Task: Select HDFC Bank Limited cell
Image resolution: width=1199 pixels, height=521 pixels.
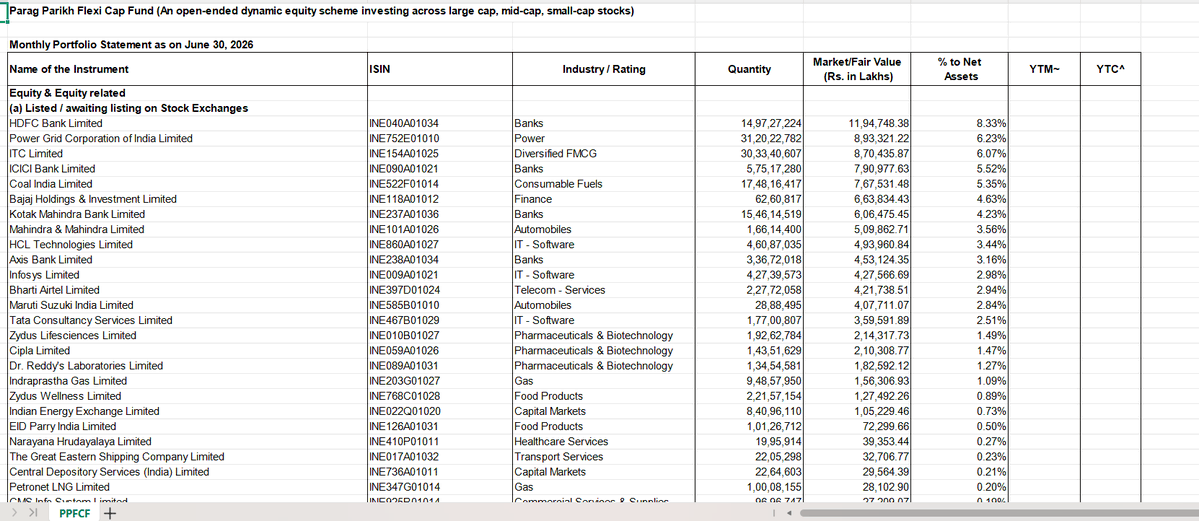Action: click(187, 123)
